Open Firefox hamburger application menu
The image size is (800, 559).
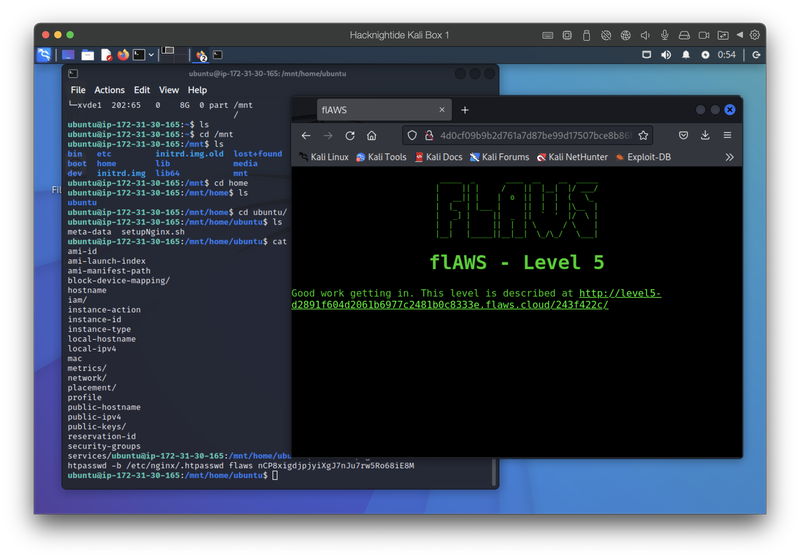click(x=727, y=135)
